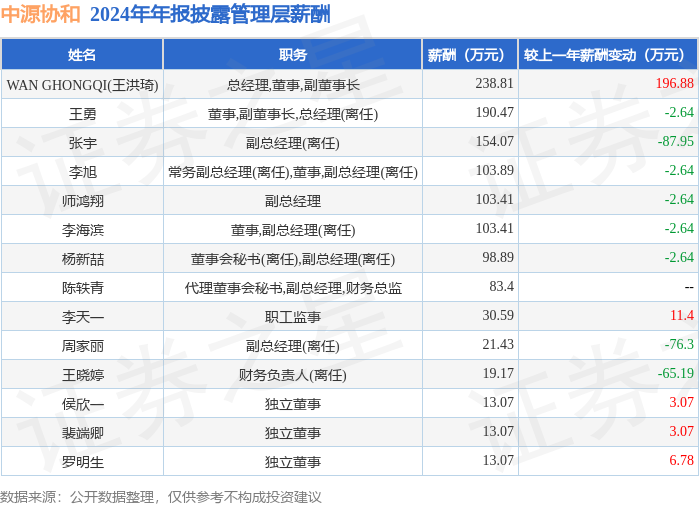
Task: Click the salary value 30.59
Action: click(498, 315)
